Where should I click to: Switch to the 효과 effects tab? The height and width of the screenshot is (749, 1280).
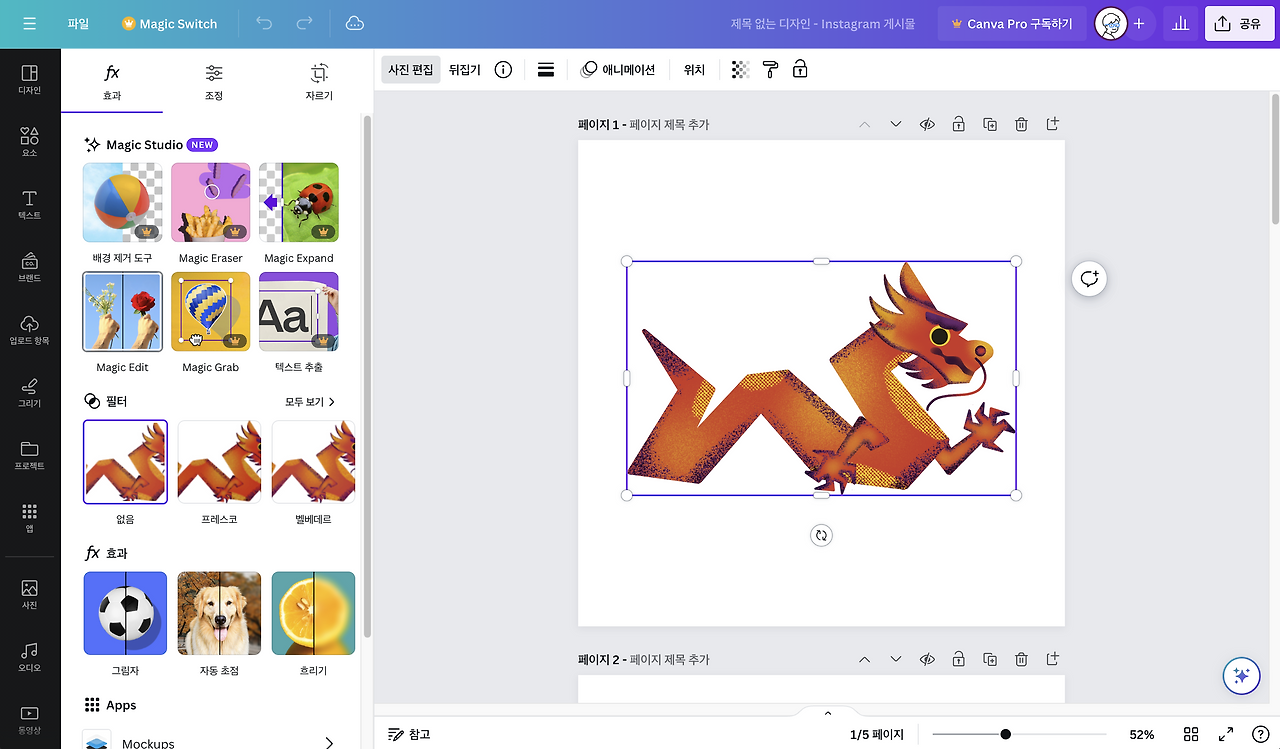pyautogui.click(x=112, y=83)
